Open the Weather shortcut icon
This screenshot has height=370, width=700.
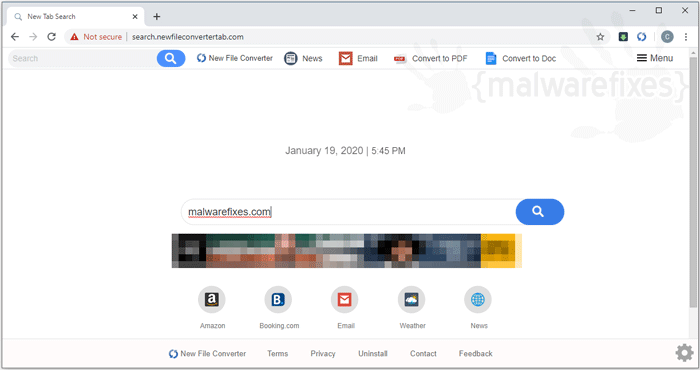pyautogui.click(x=412, y=299)
